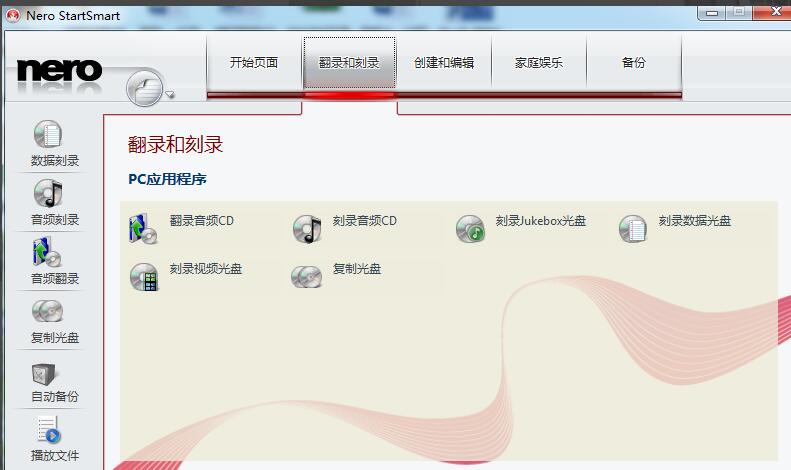Launch 刻录视频光盘 application

tap(204, 270)
